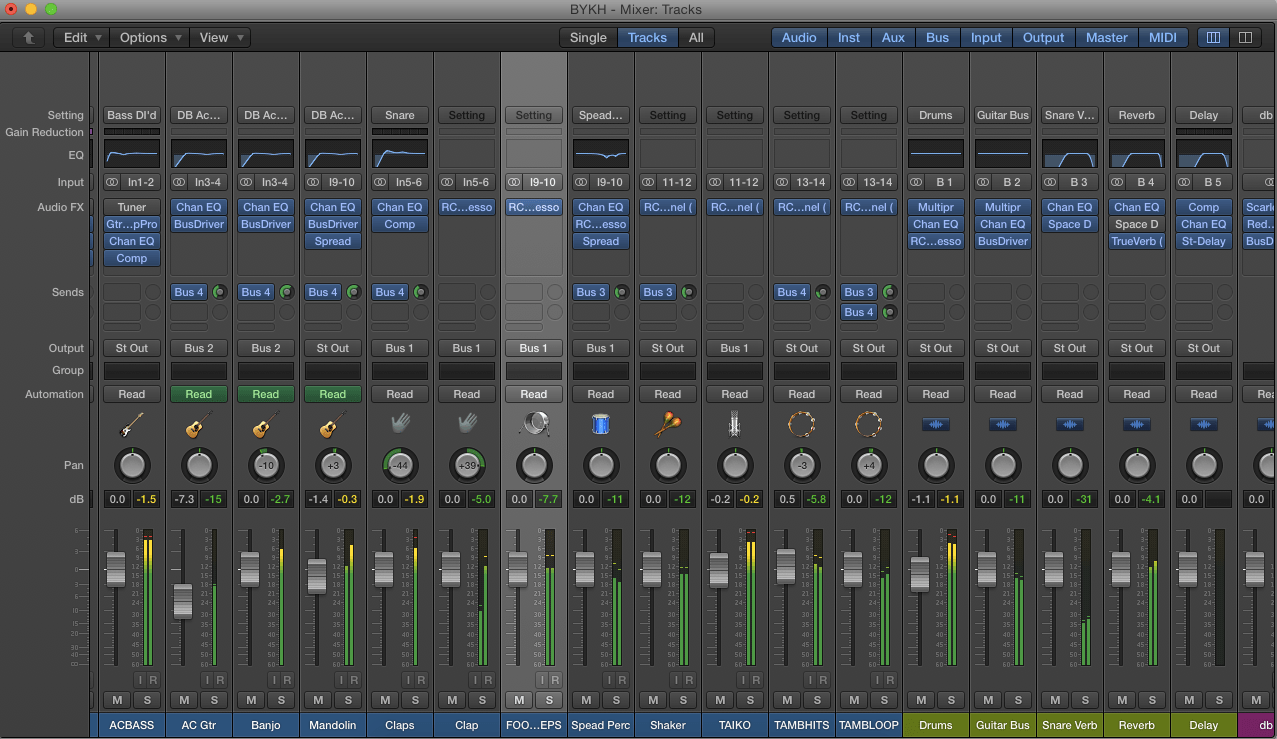Click the Claps pan knob
Image resolution: width=1277 pixels, height=739 pixels.
[x=400, y=466]
